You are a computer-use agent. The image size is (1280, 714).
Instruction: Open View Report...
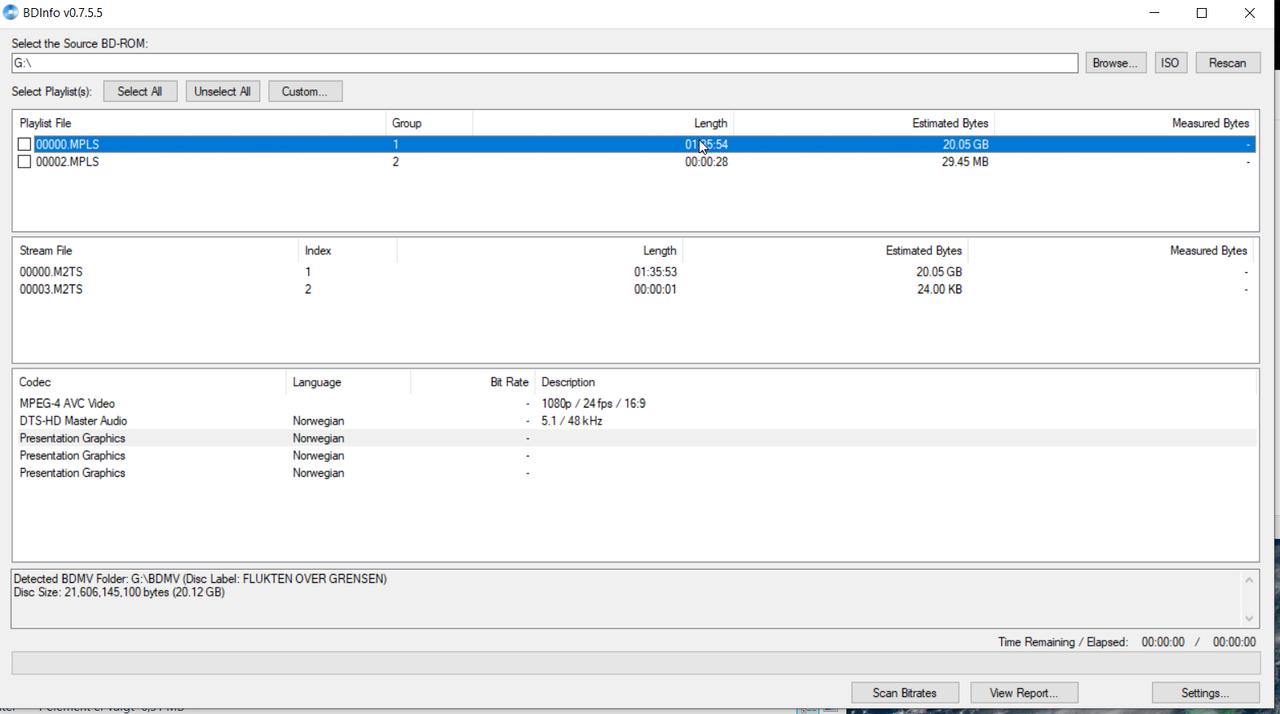(1023, 693)
